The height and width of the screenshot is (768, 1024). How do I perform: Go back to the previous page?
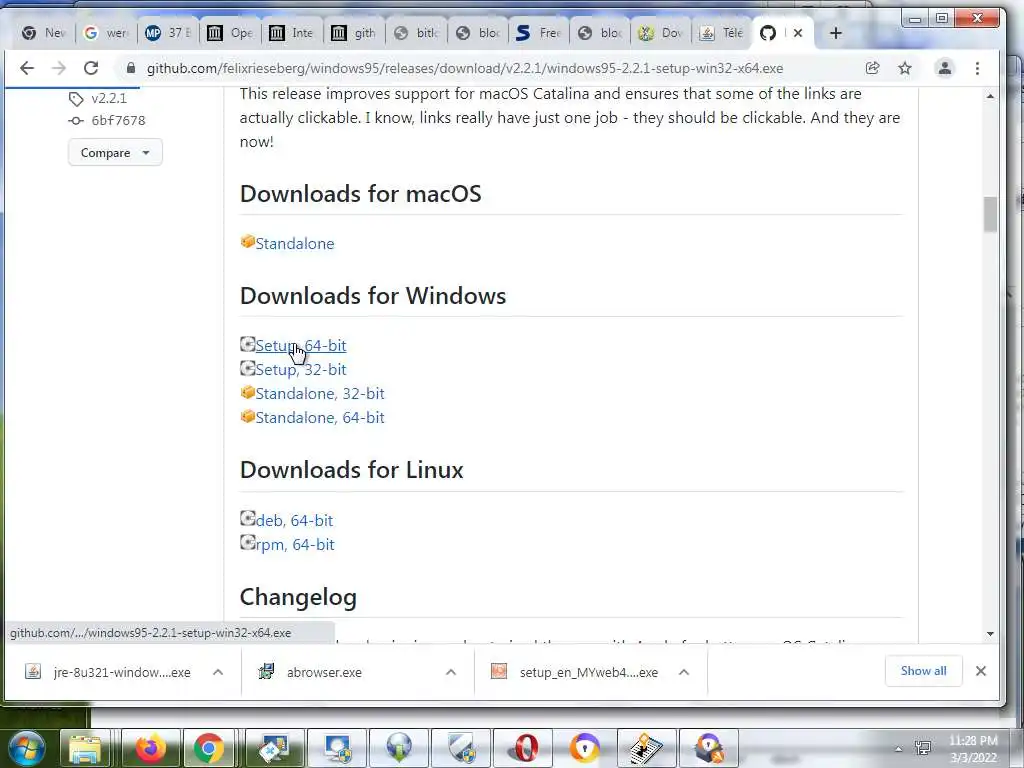click(27, 68)
